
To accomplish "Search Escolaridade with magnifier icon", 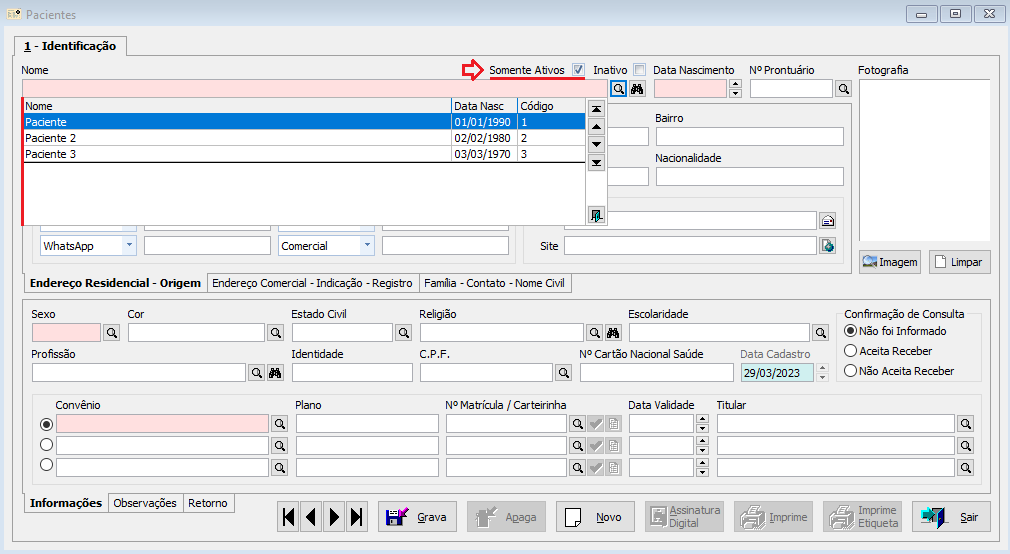I will point(820,332).
